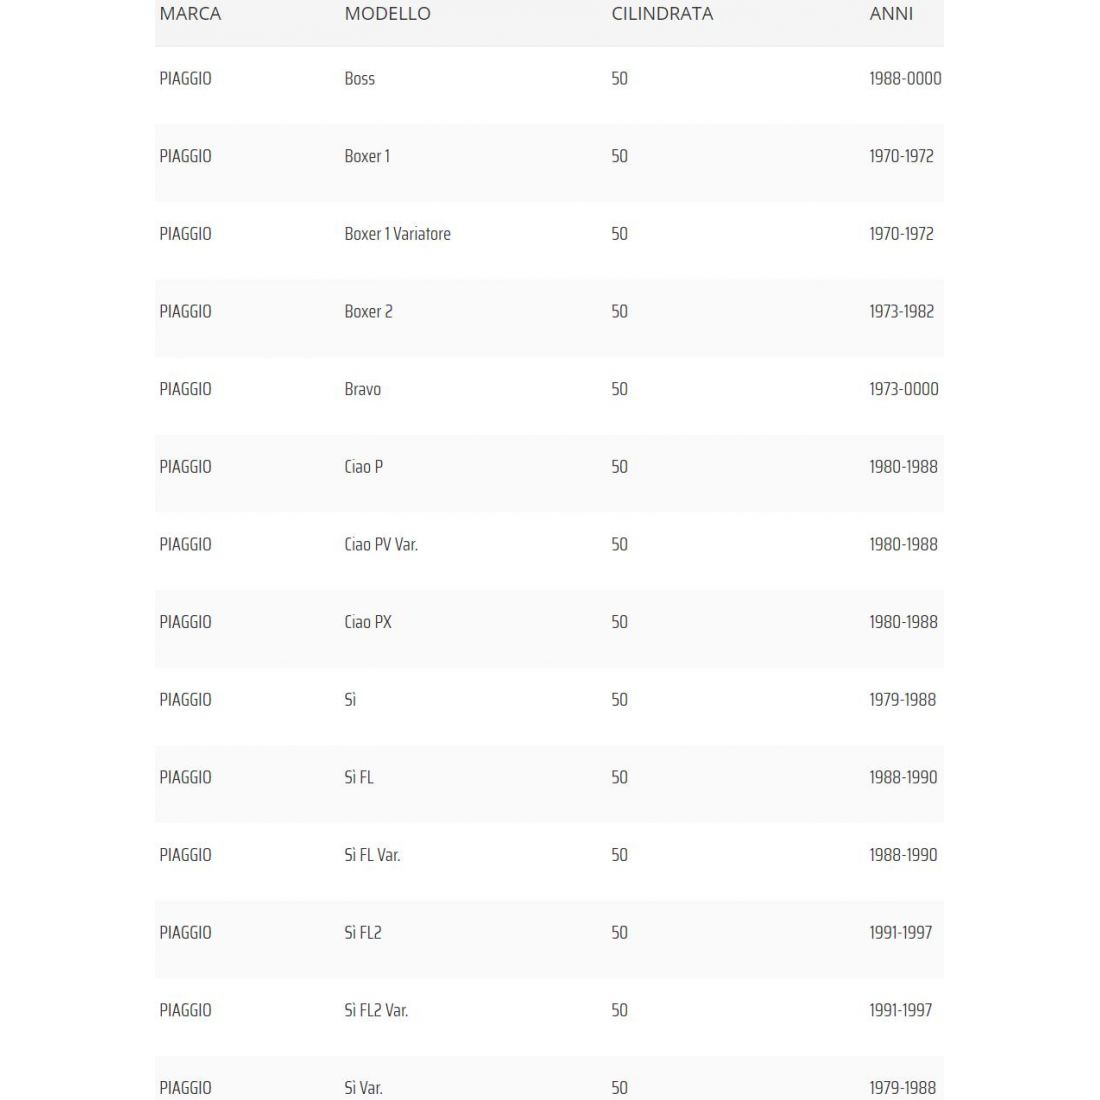1100x1100 pixels.
Task: Click the 1973-1982 year range
Action: [x=901, y=311]
